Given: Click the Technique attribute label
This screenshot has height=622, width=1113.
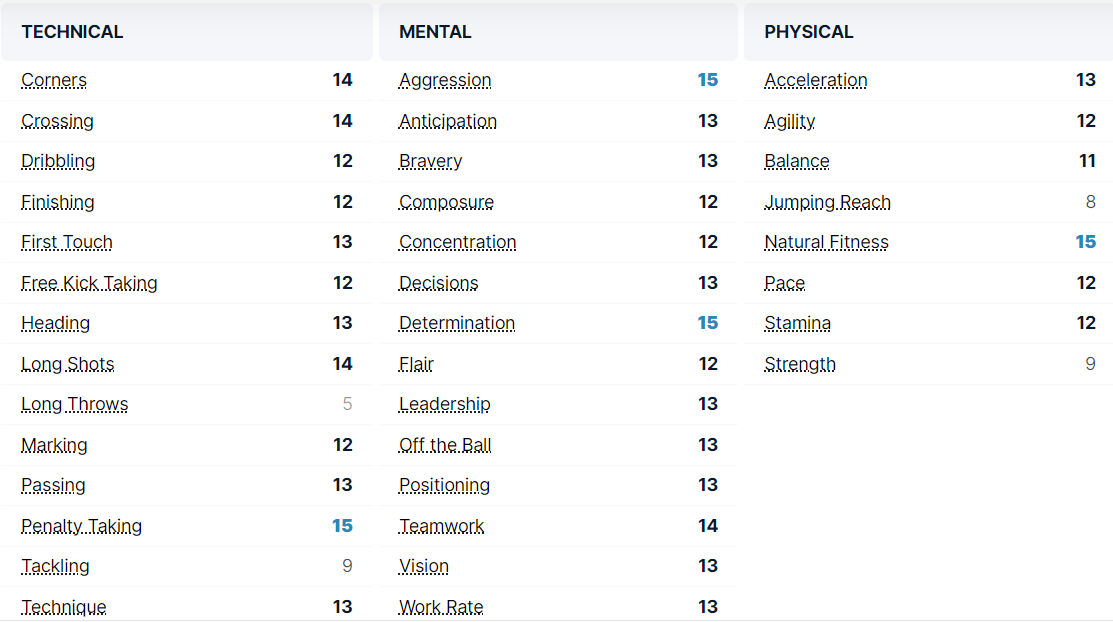Looking at the screenshot, I should [63, 606].
